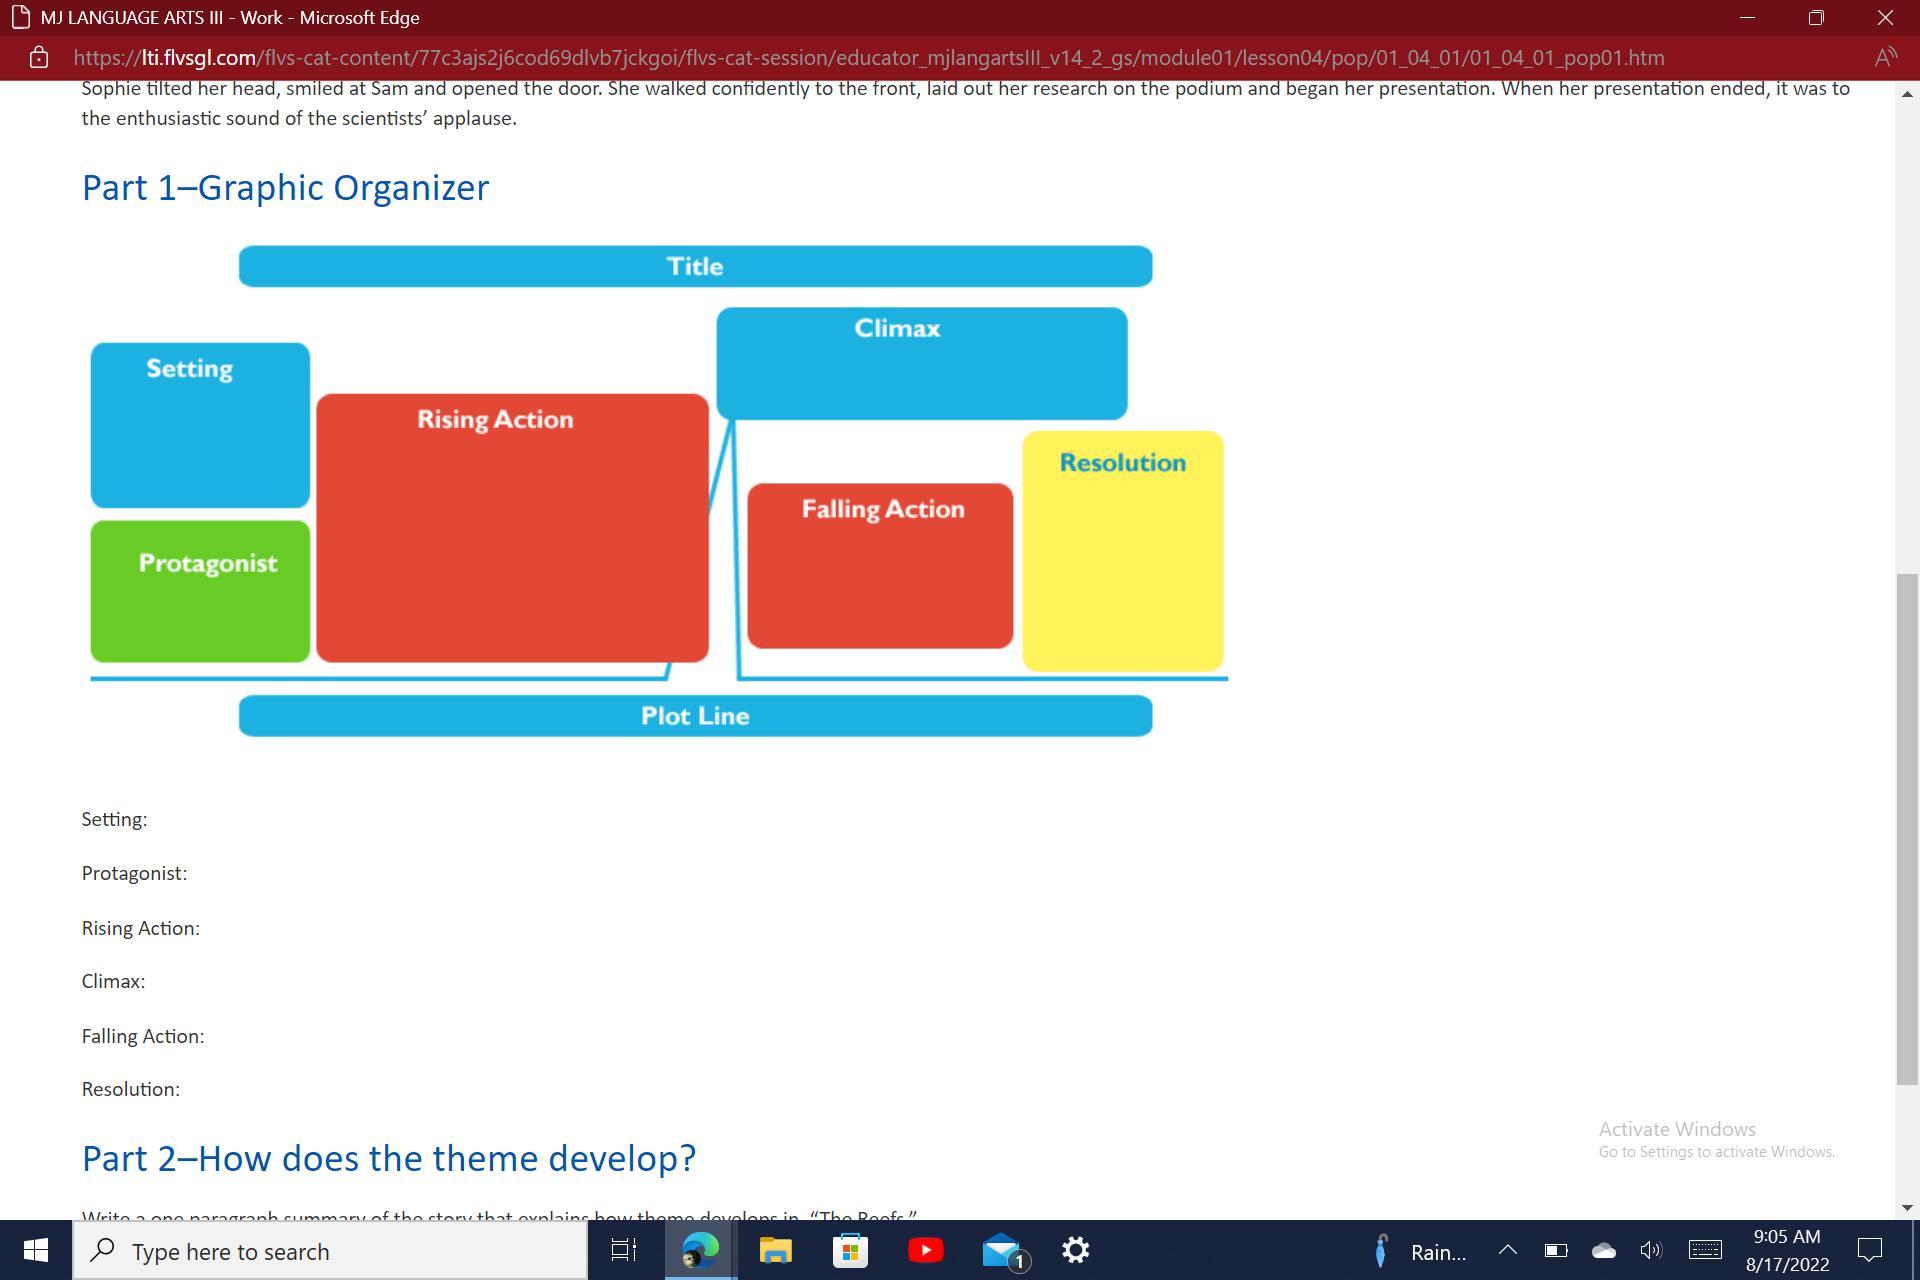This screenshot has width=1920, height=1280.
Task: Open the Rain weather widget in taskbar
Action: pyautogui.click(x=1421, y=1251)
